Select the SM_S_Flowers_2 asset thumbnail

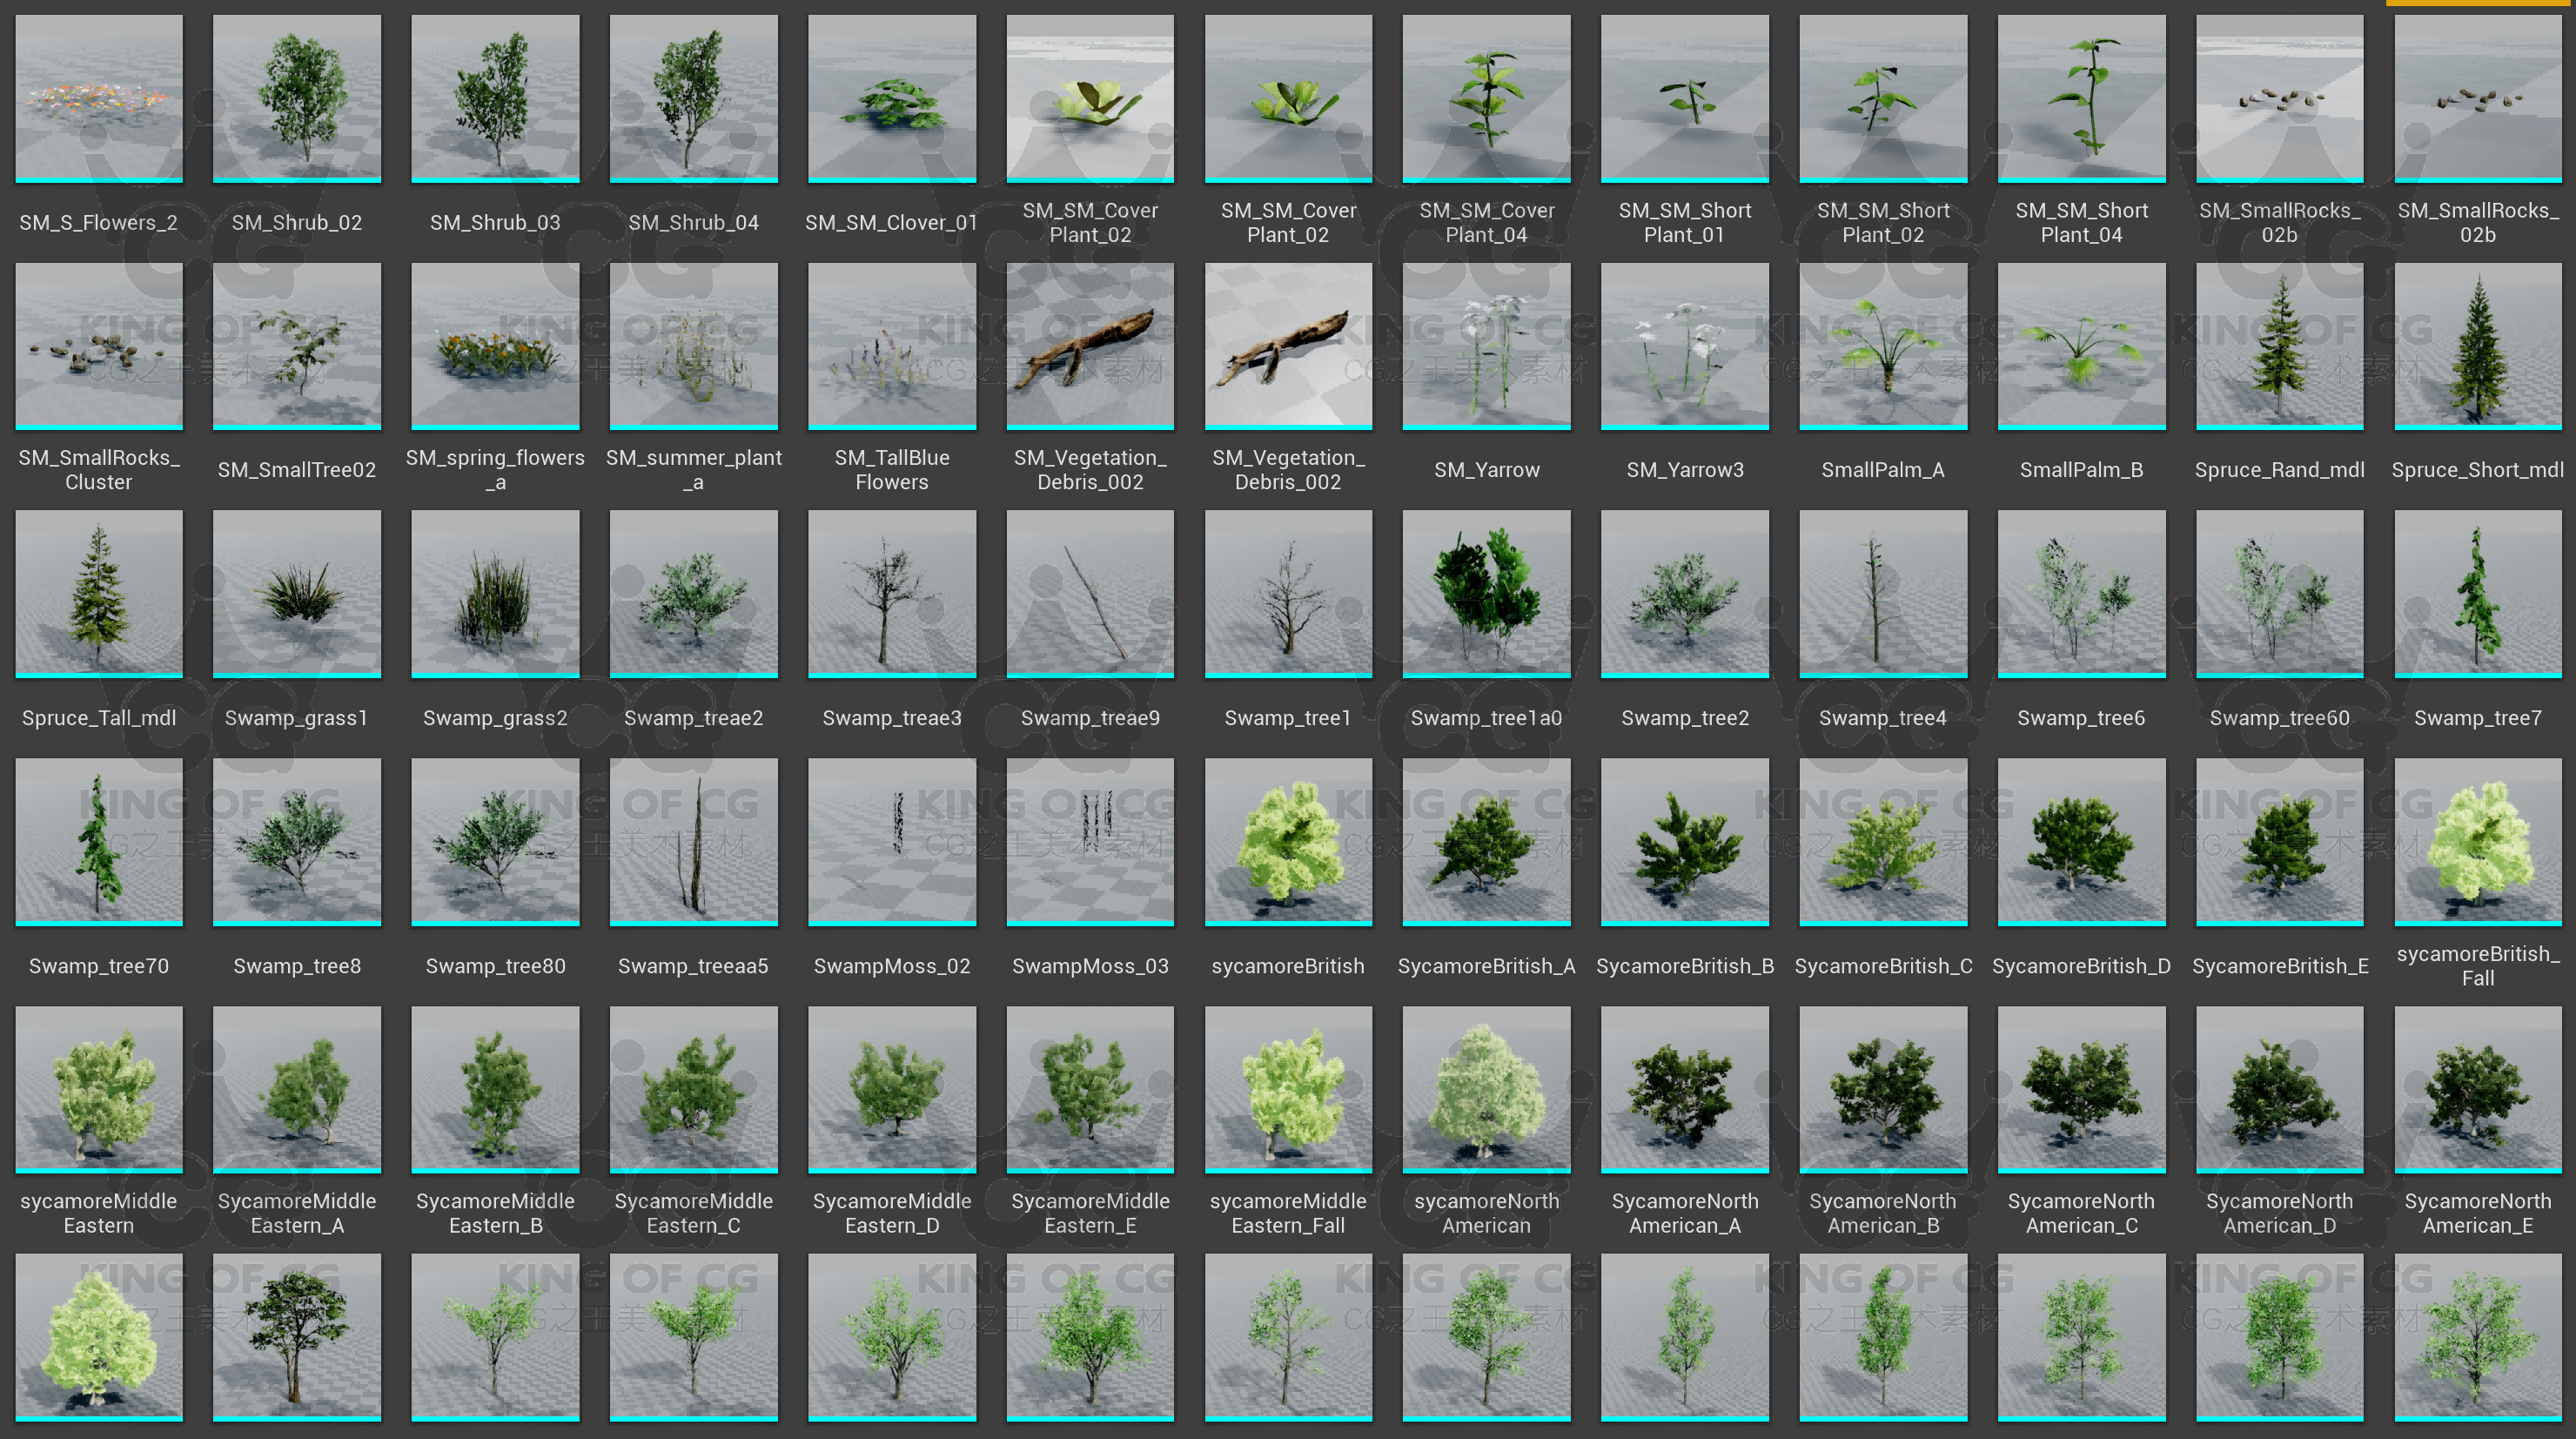[98, 98]
